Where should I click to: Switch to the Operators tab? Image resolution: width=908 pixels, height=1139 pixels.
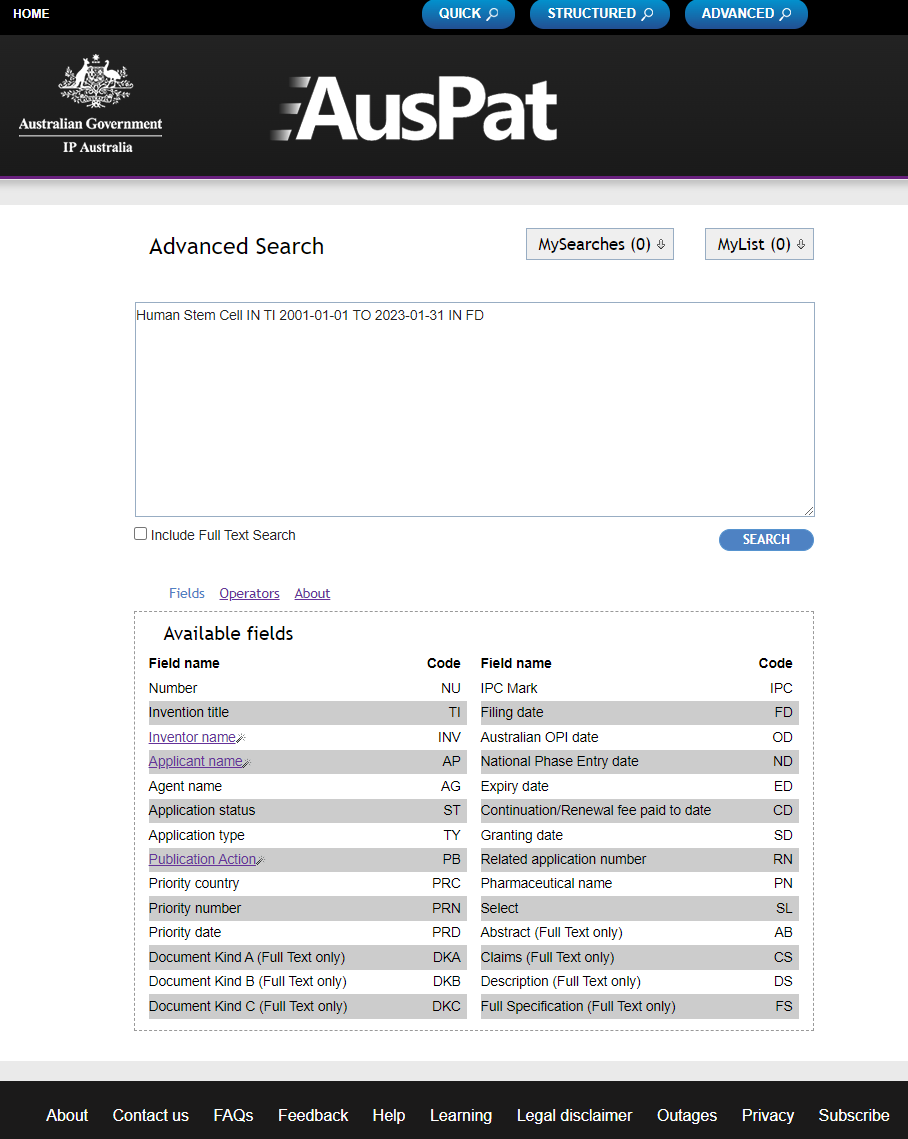coord(249,593)
